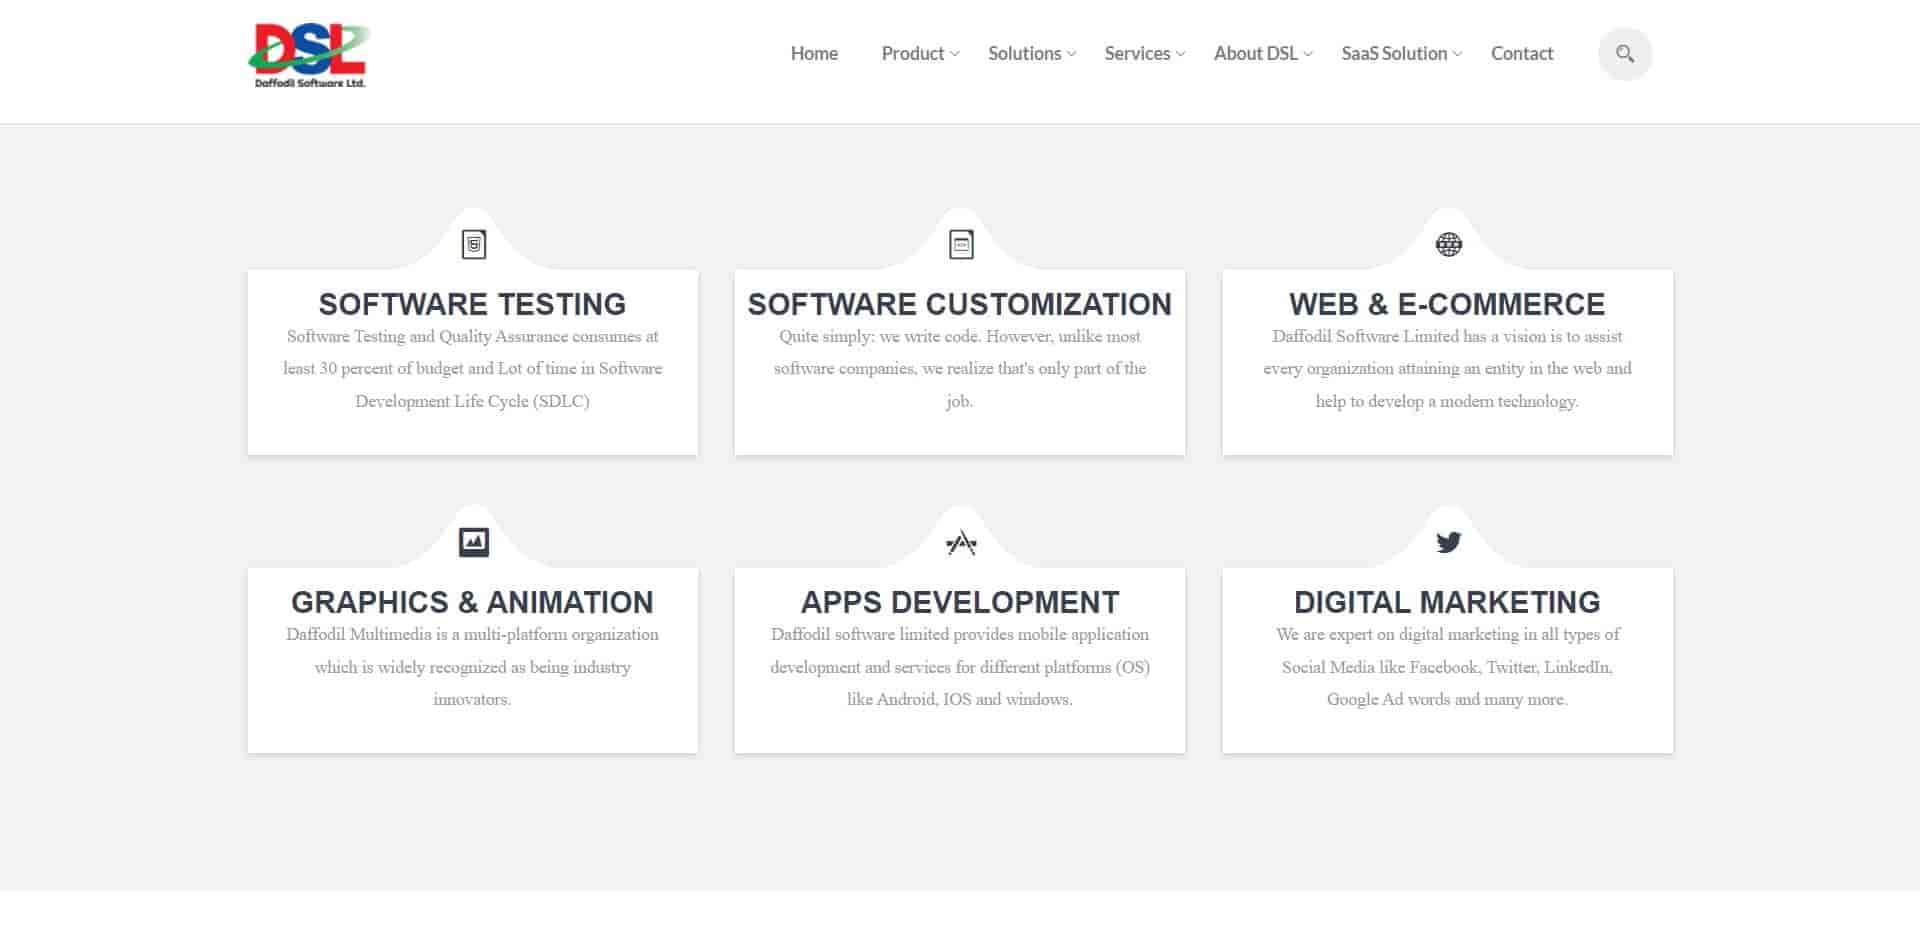Click the Software Testing document icon
Image resolution: width=1920 pixels, height=927 pixels.
click(x=474, y=244)
